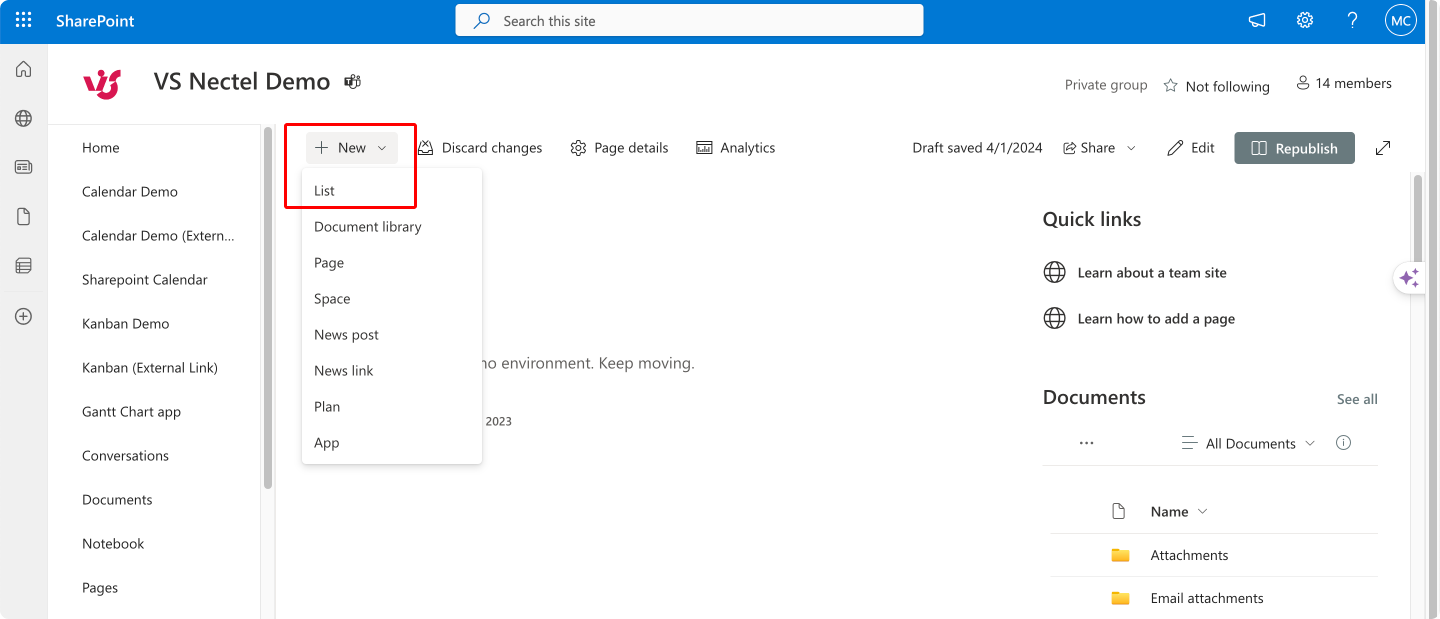Open the New dropdown button

tap(352, 148)
